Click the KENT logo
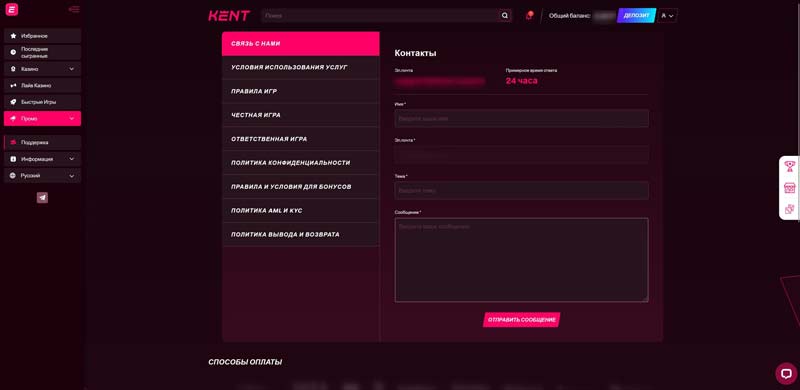 229,16
